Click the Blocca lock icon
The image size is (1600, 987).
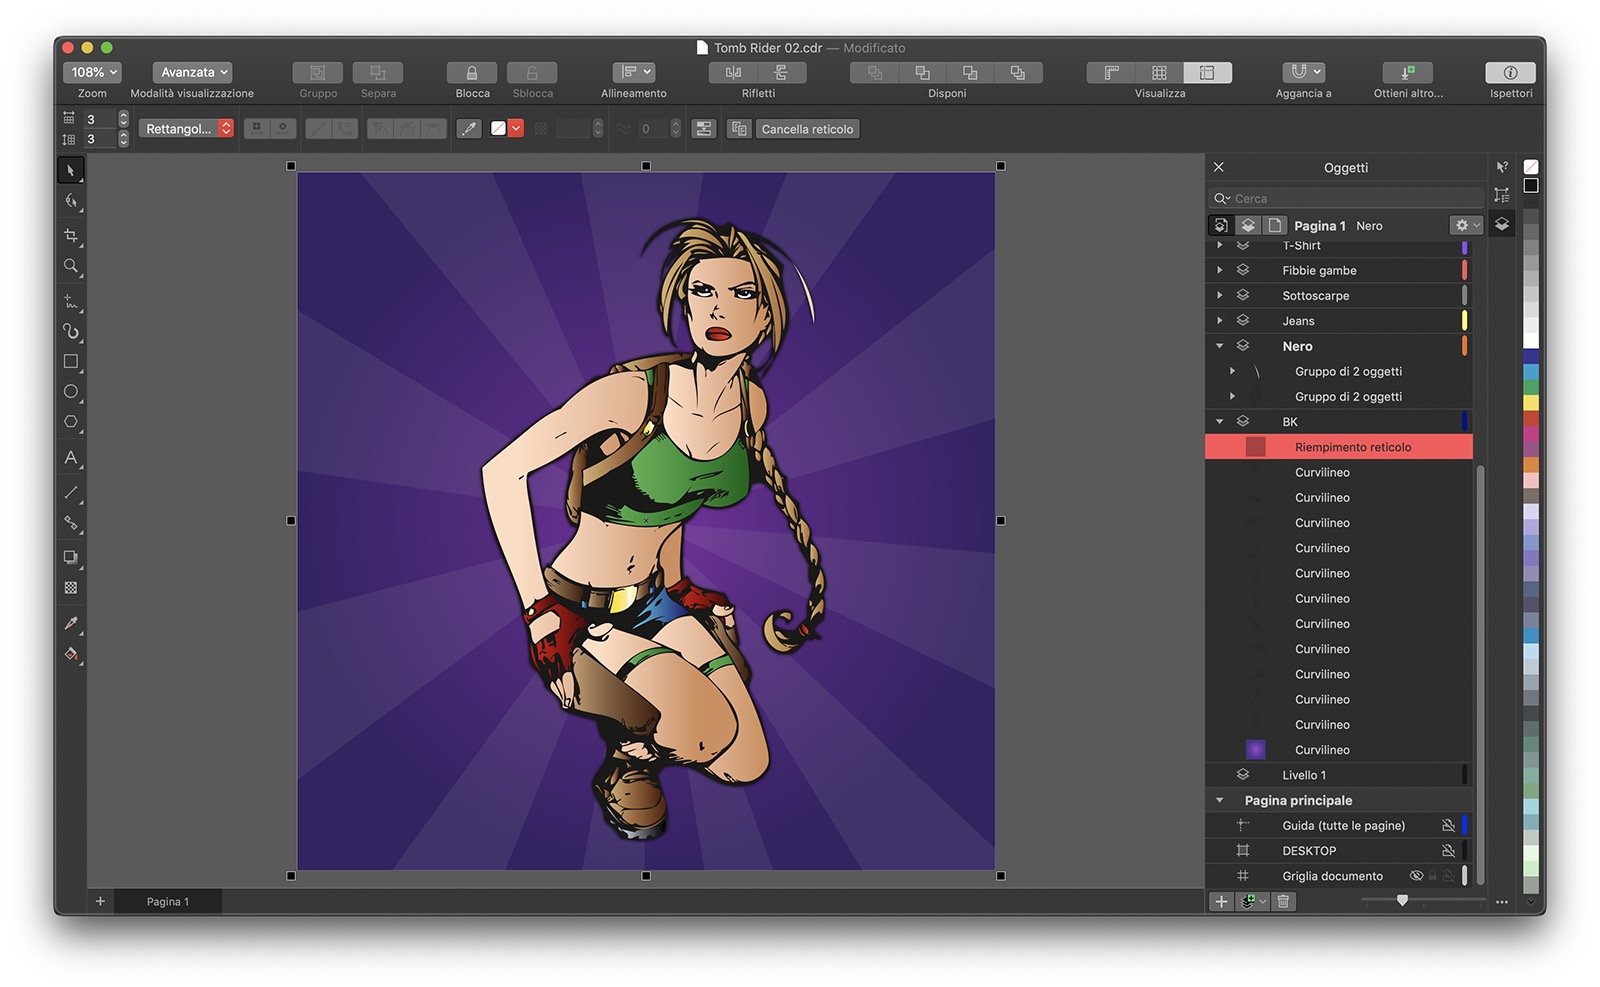tap(472, 73)
